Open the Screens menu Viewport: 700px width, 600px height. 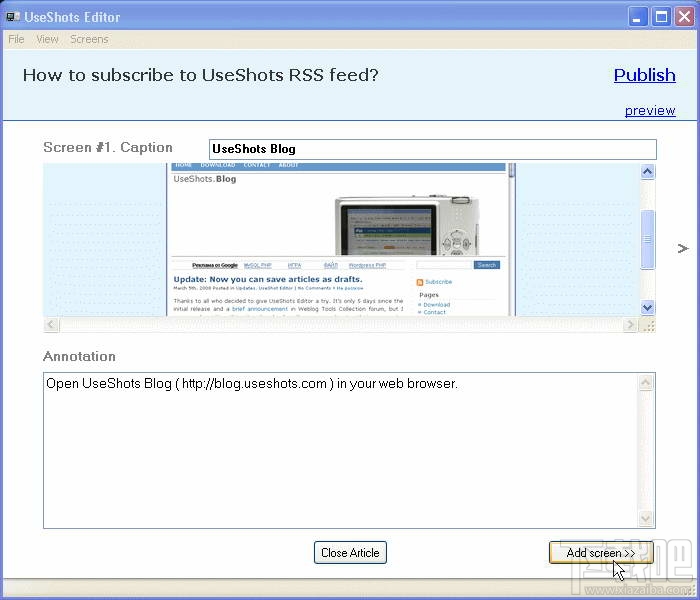tap(89, 39)
